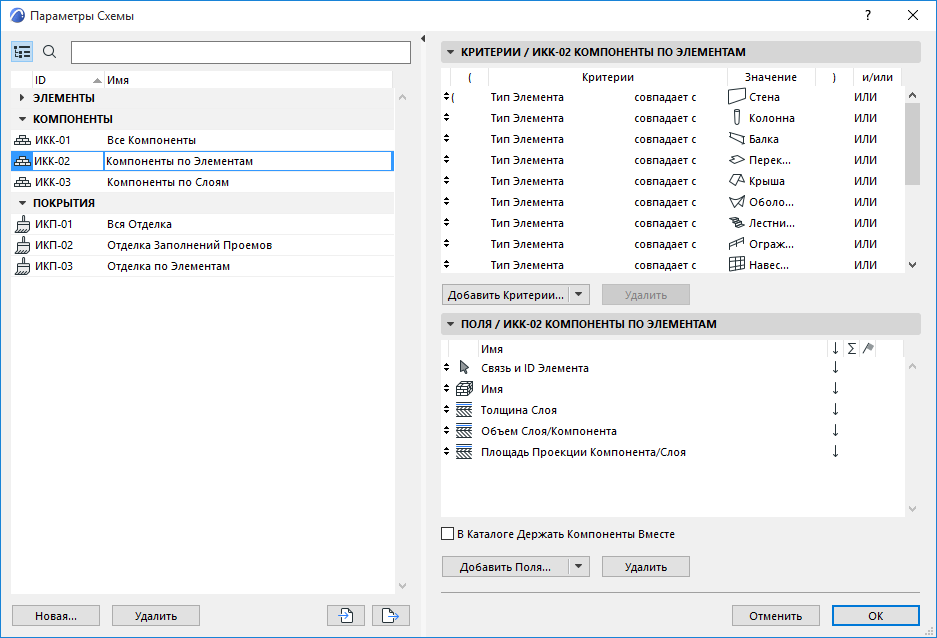Click the Крыша roof type icon
Screen dimensions: 937x638
click(x=737, y=181)
